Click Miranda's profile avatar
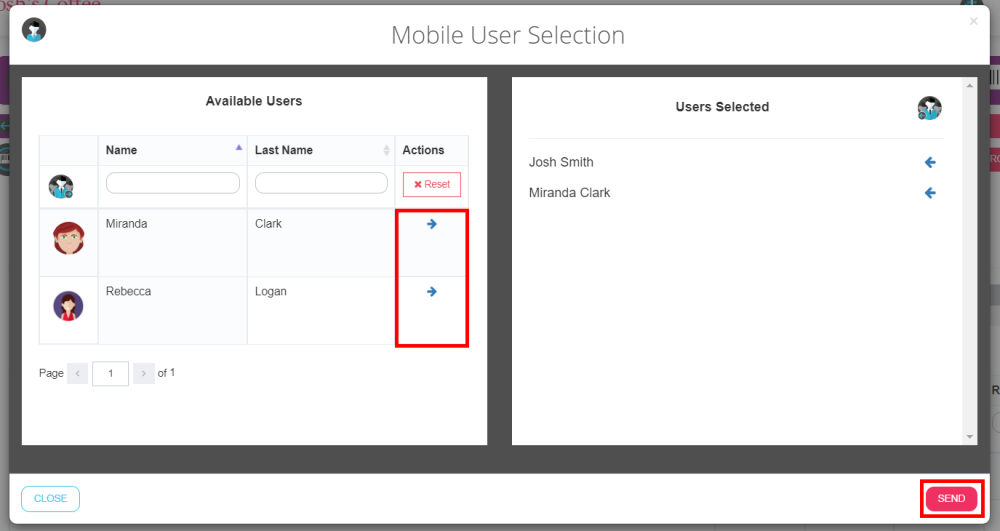Image resolution: width=1000 pixels, height=531 pixels. pyautogui.click(x=69, y=238)
